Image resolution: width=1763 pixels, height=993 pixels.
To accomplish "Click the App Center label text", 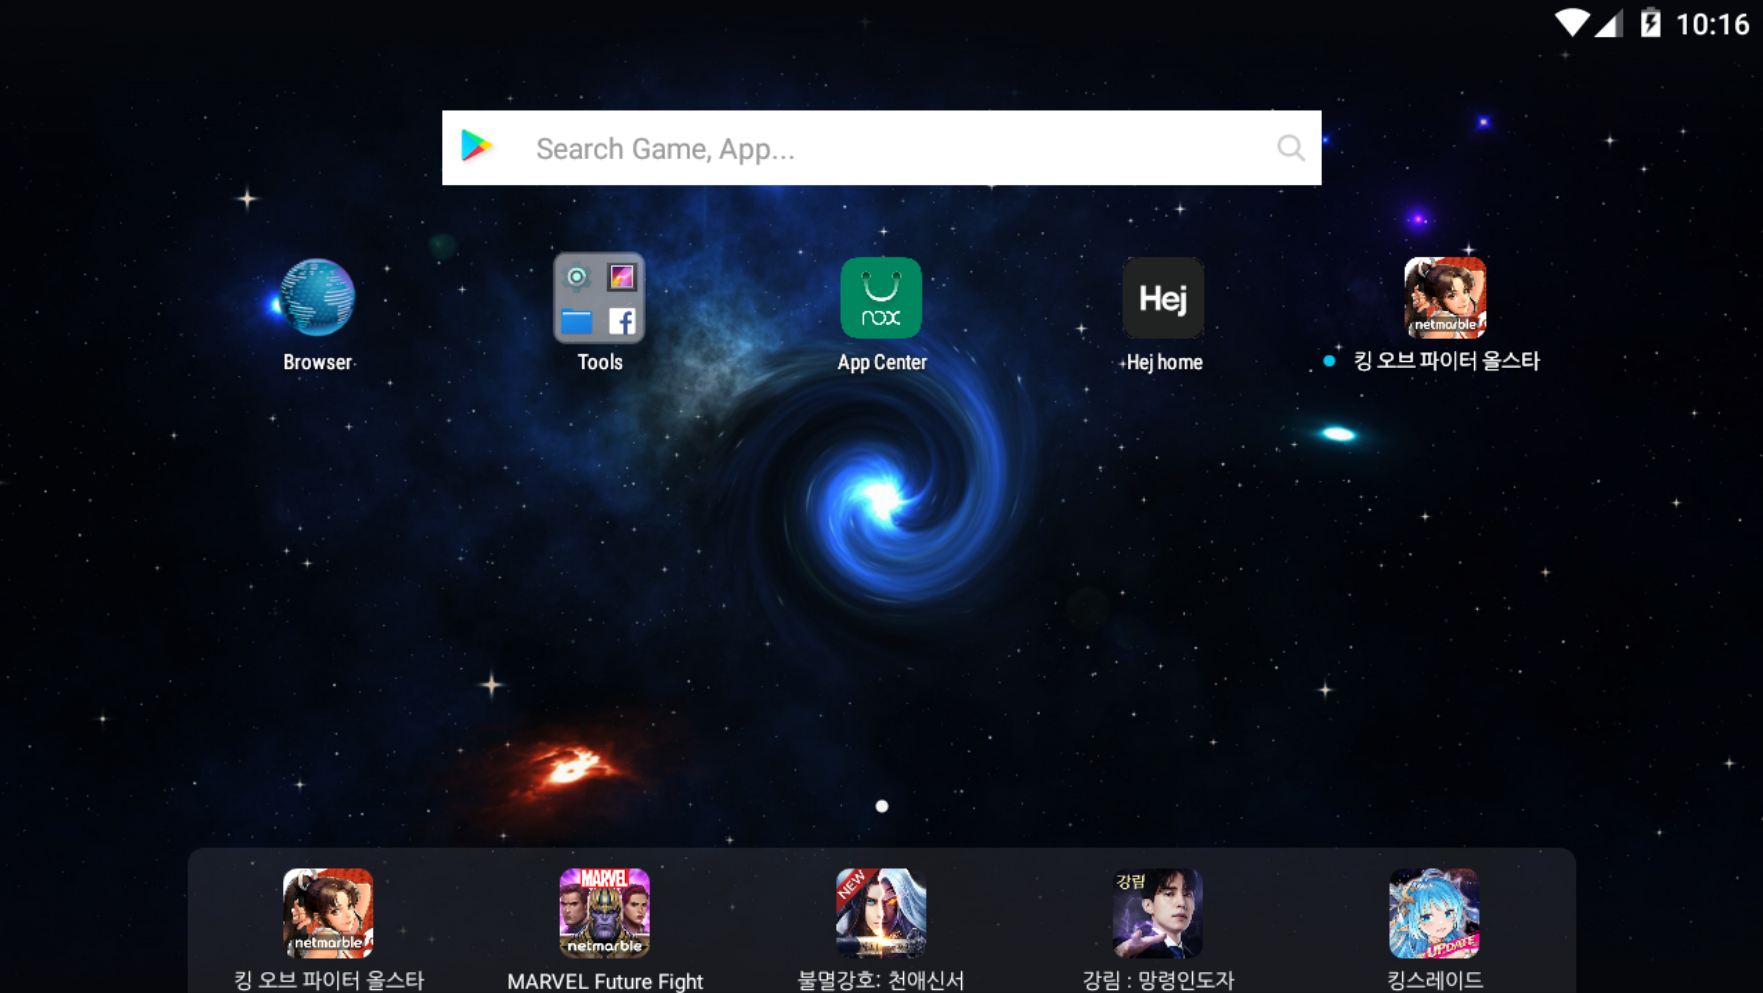I will click(882, 362).
